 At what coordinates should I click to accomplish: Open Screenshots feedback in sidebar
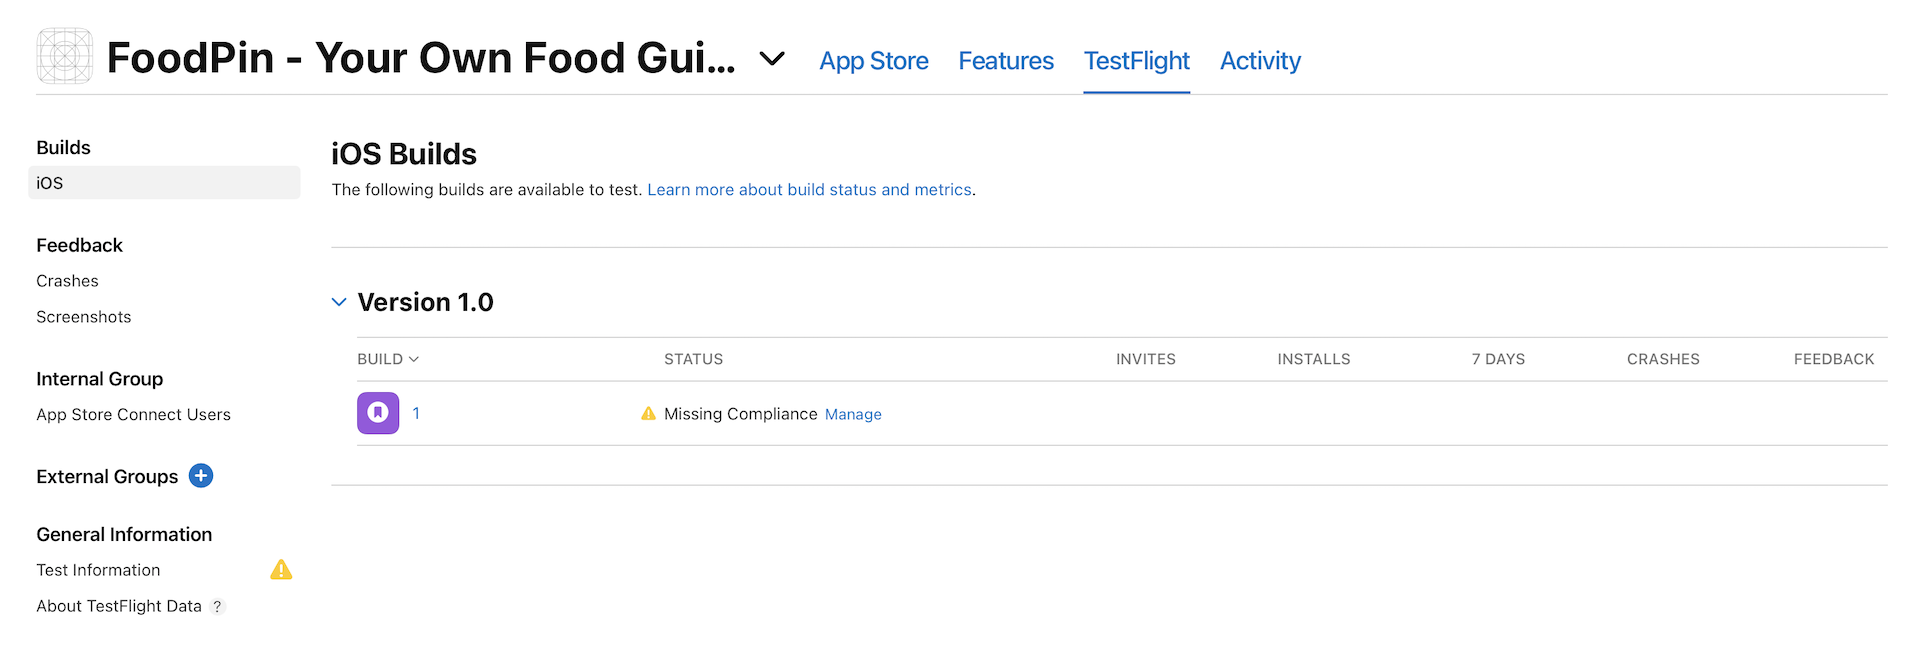click(x=84, y=317)
